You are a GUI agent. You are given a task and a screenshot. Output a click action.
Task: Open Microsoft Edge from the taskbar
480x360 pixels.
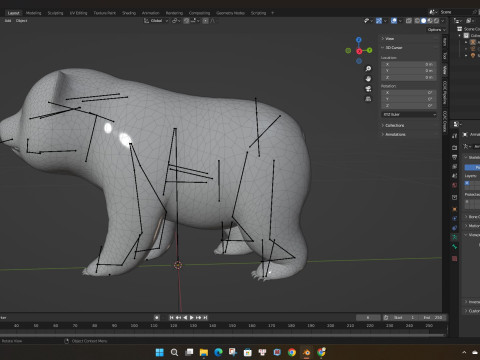[x=218, y=352]
